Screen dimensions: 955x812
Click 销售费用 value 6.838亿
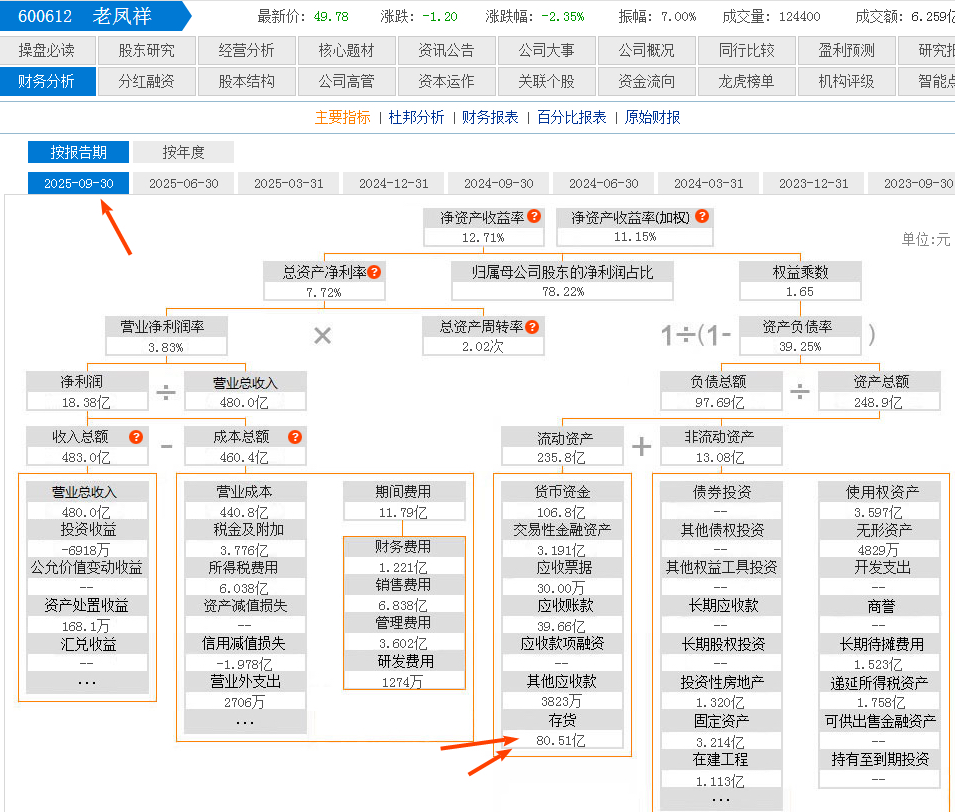point(403,605)
